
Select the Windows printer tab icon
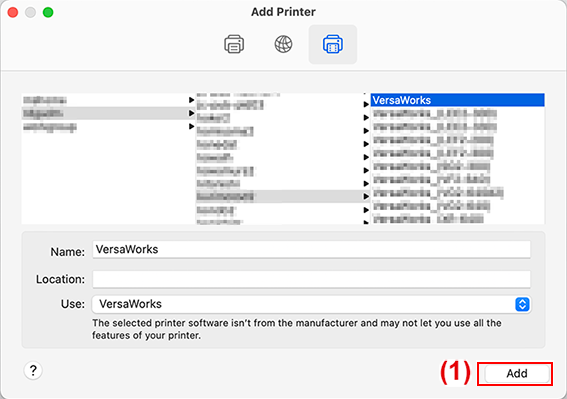point(333,44)
